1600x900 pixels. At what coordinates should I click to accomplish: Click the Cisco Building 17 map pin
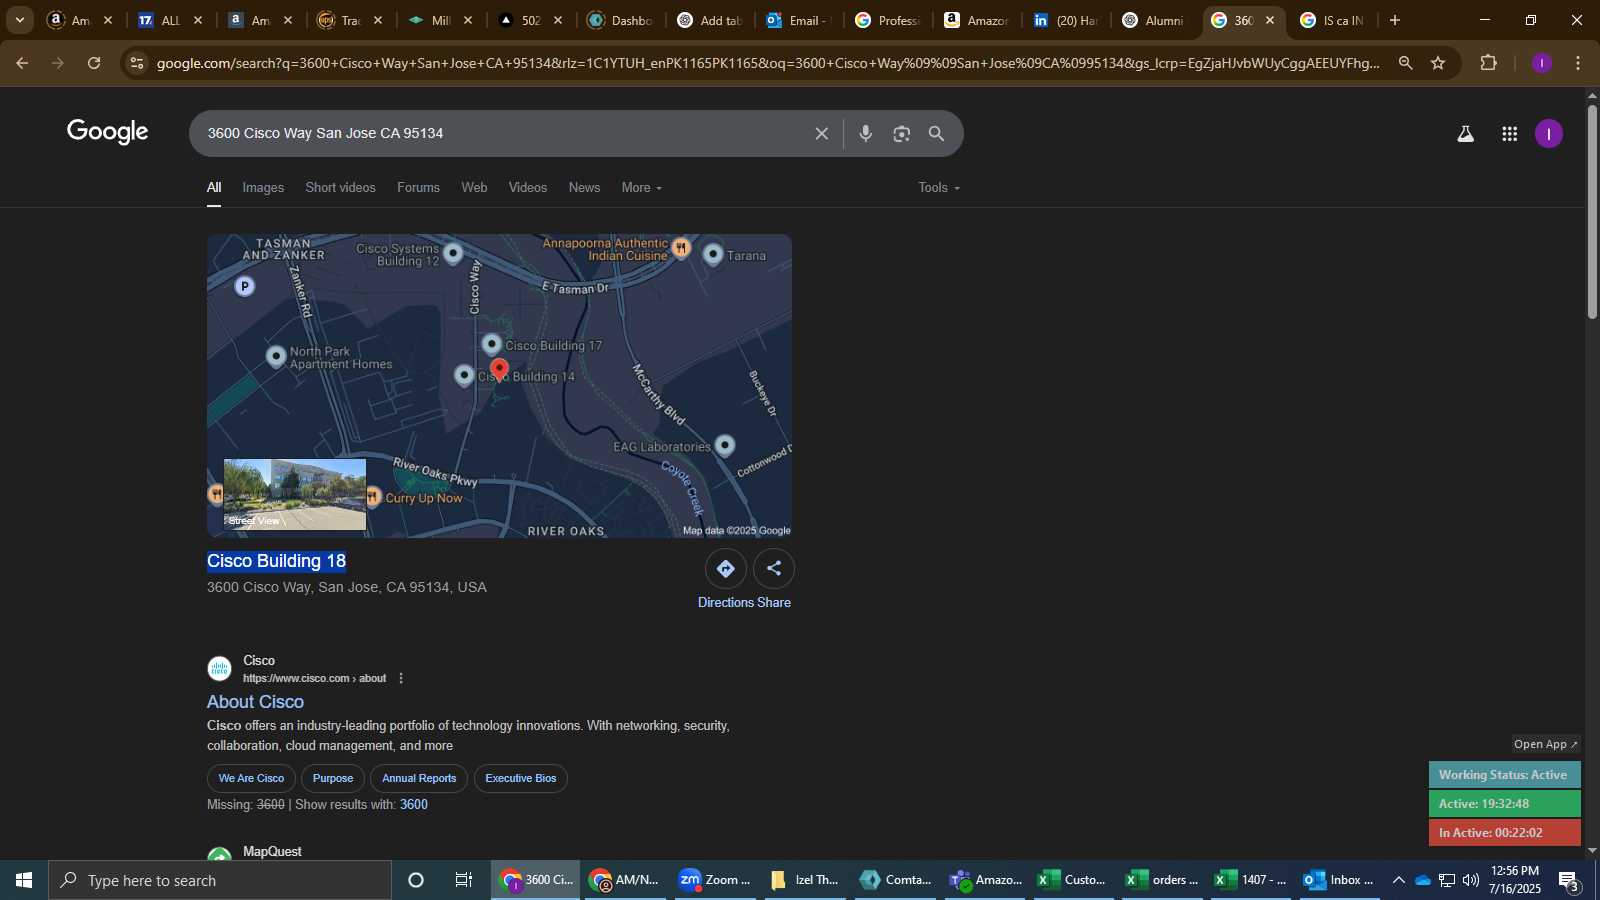click(491, 344)
